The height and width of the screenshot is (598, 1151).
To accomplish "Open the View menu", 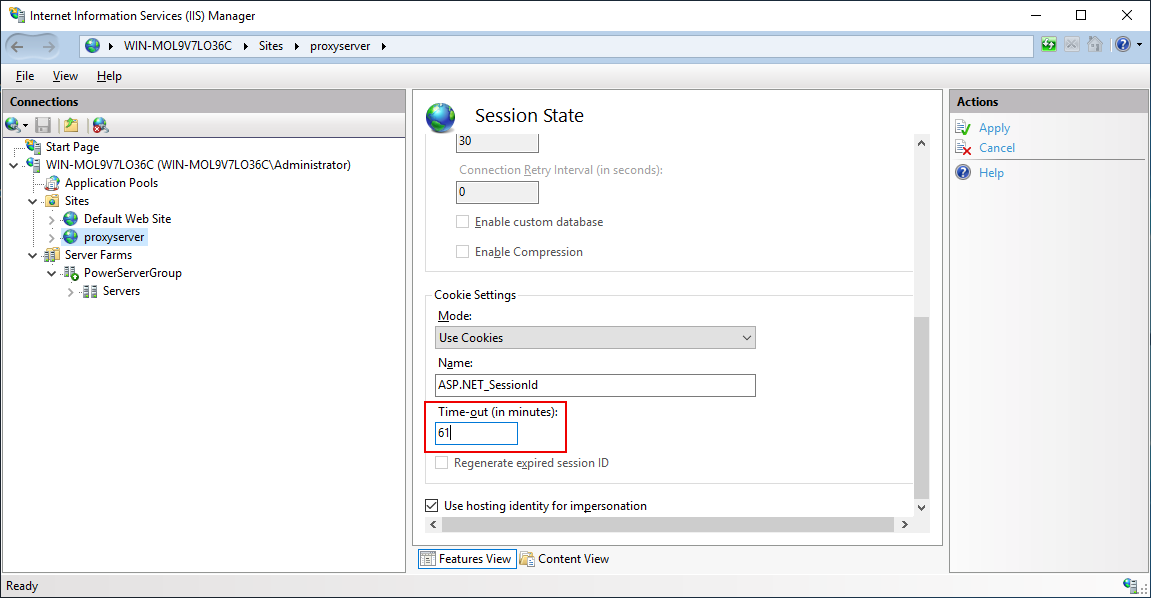I will tap(65, 76).
